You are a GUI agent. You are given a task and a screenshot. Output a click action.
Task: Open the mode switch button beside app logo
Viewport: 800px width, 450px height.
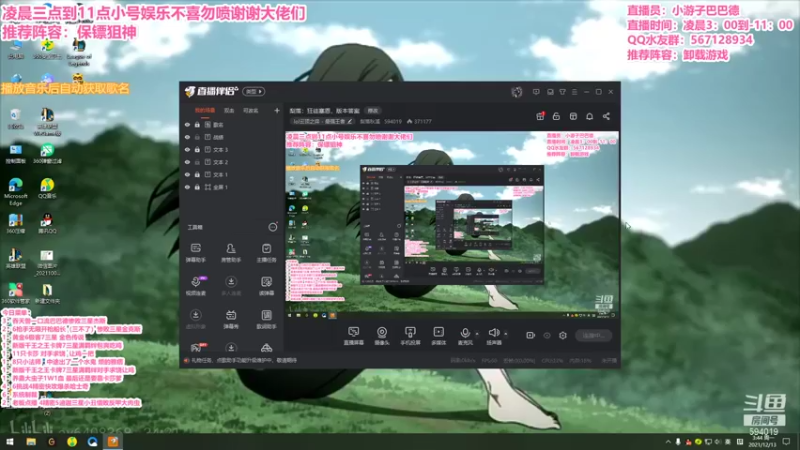click(x=254, y=91)
